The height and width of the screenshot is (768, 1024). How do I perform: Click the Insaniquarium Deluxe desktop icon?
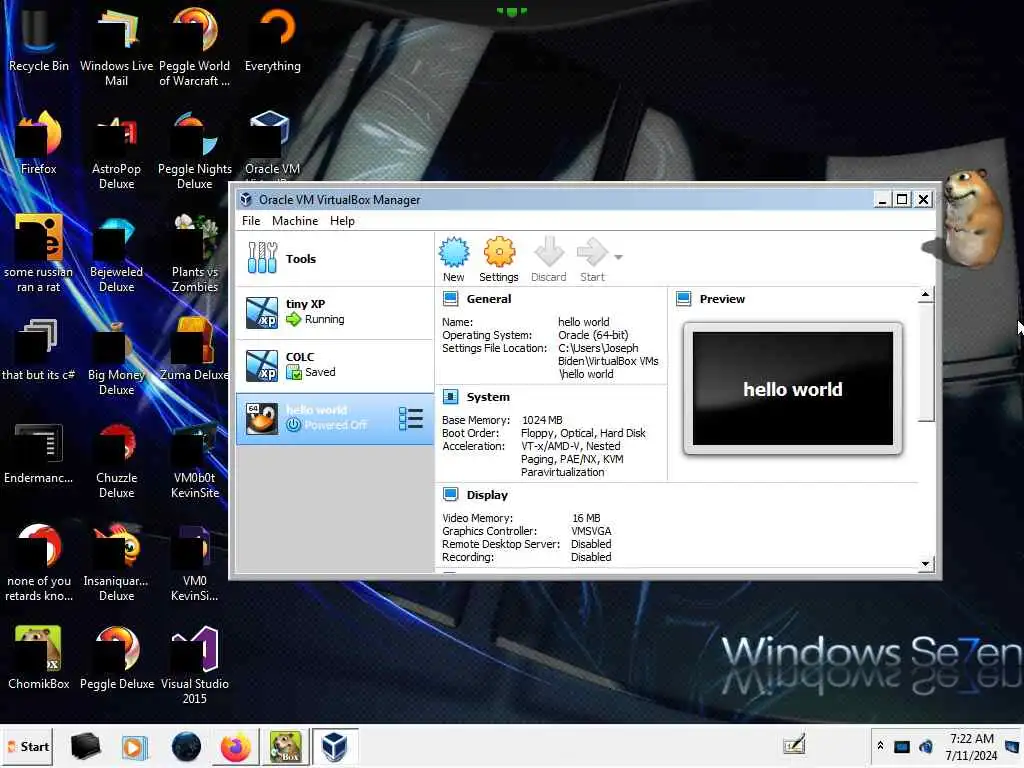[x=116, y=562]
